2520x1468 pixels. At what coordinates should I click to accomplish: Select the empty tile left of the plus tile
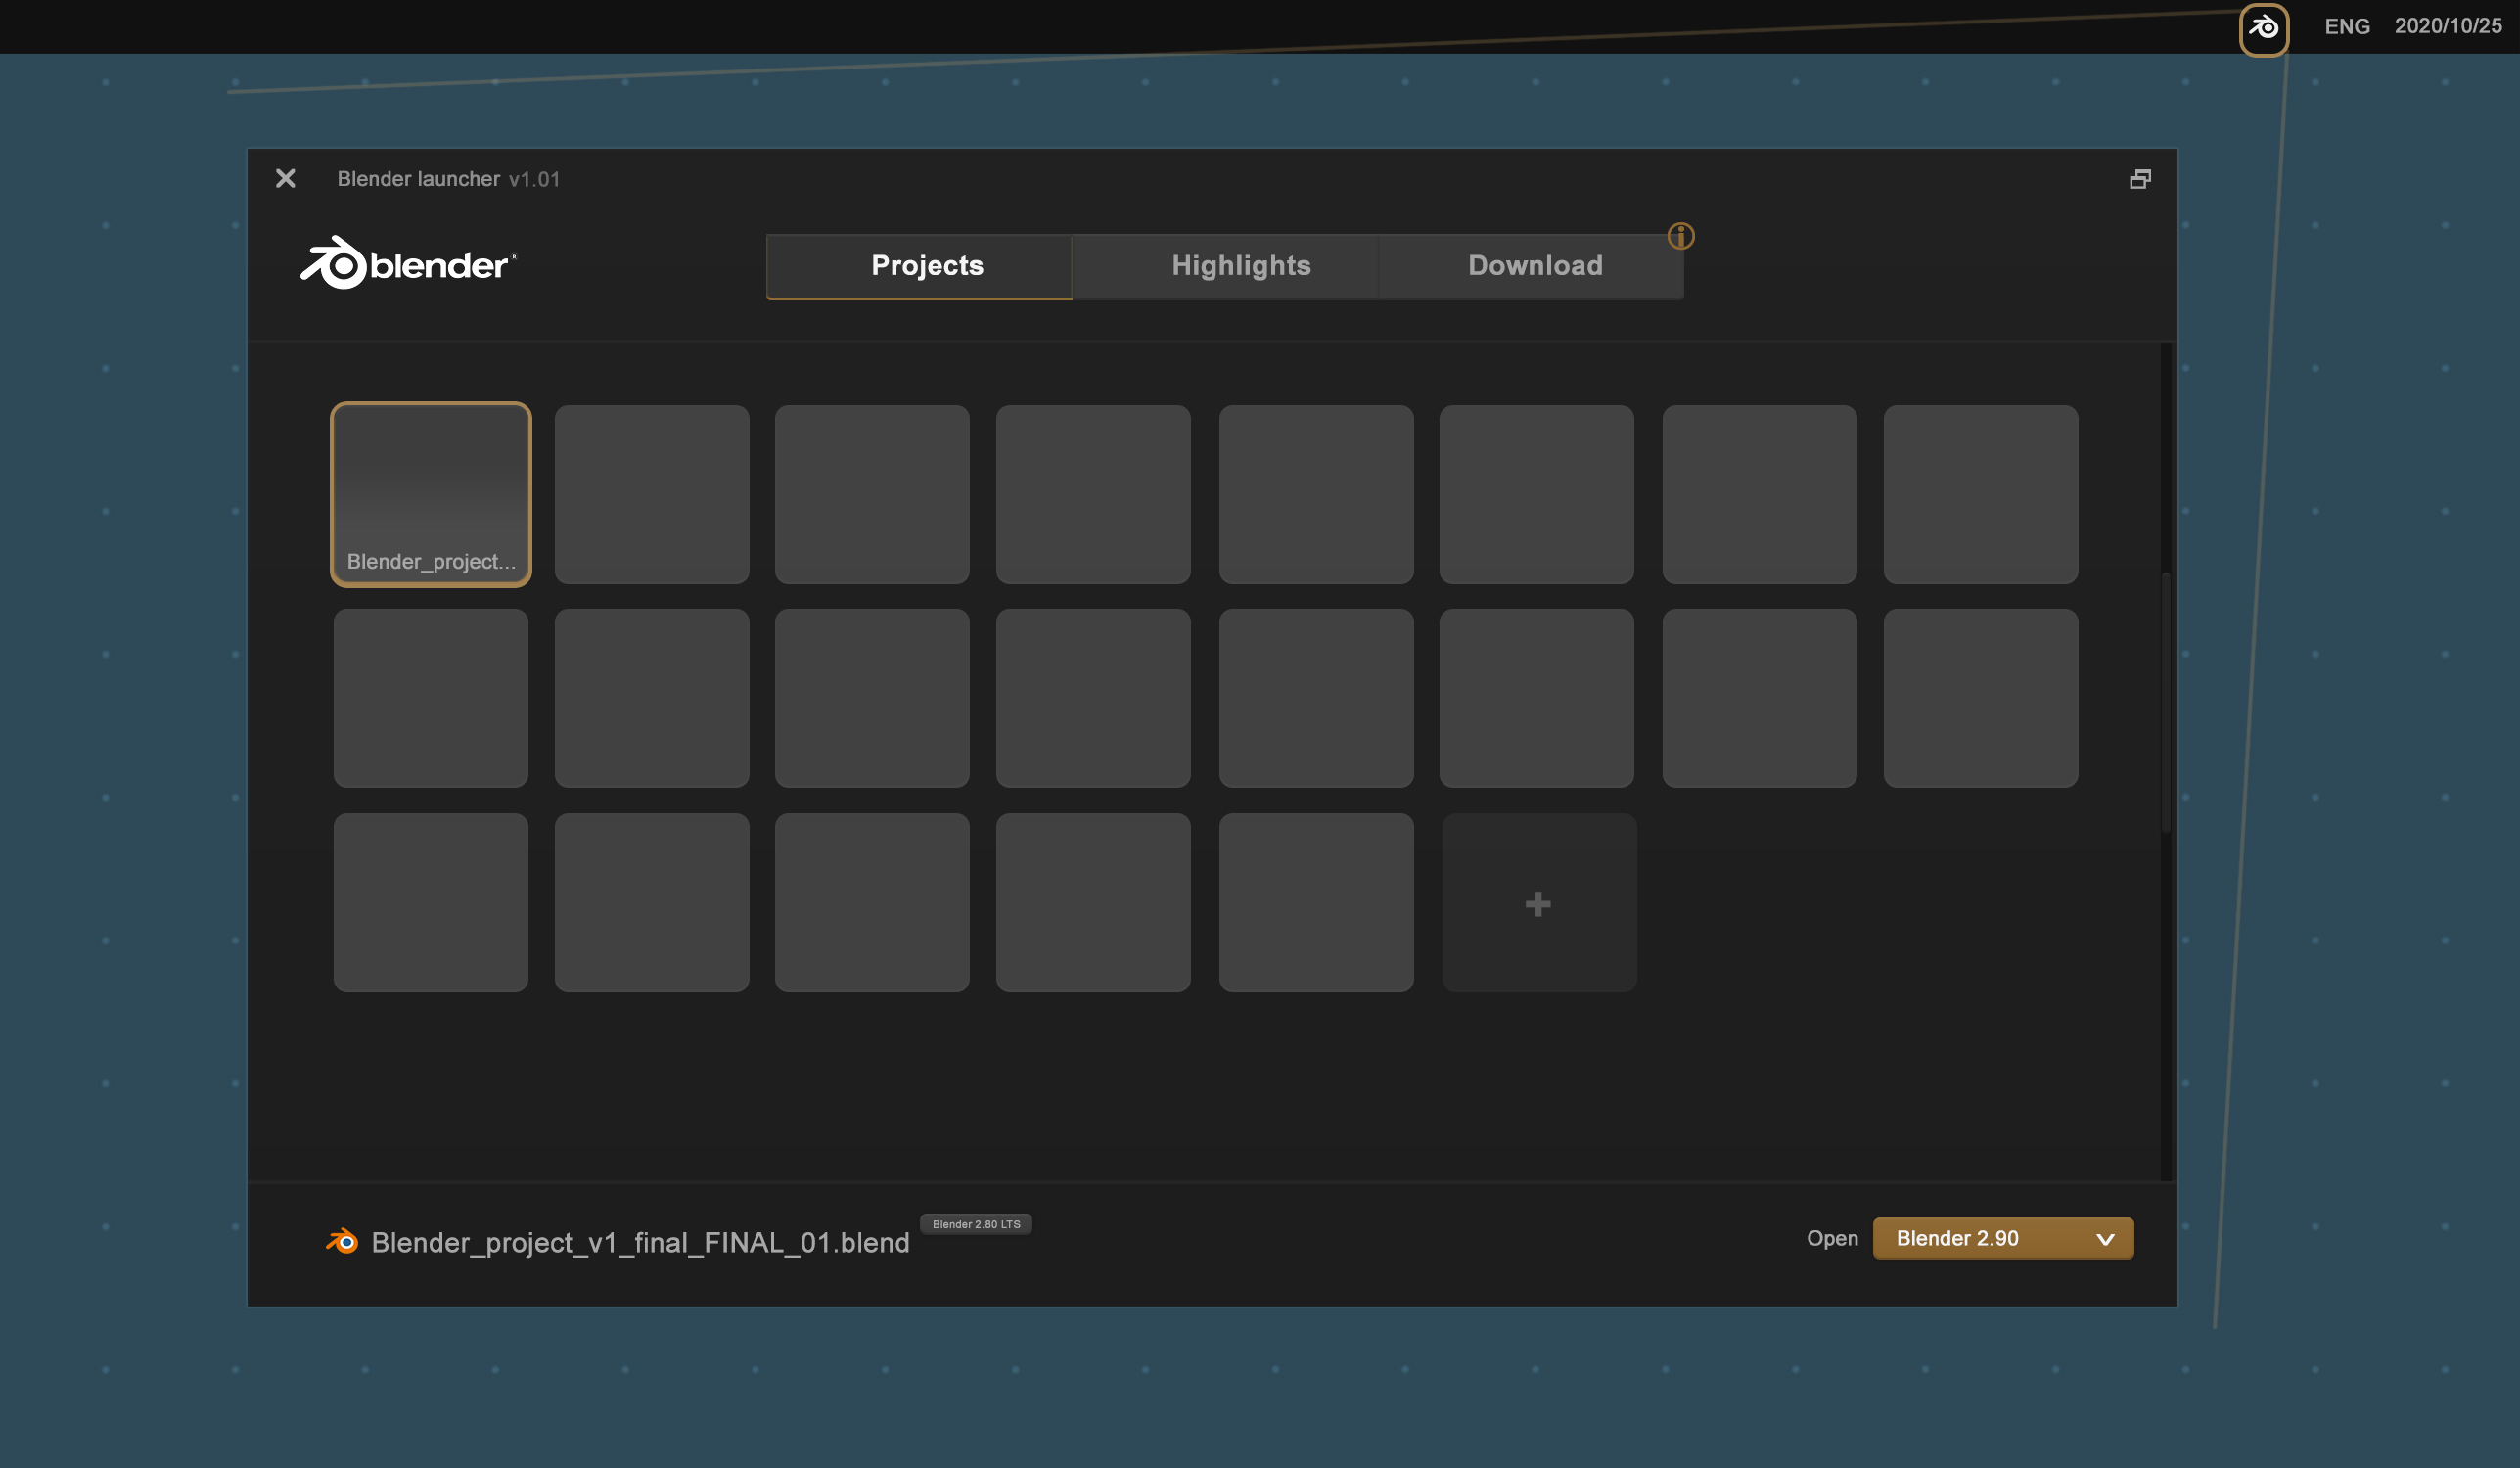(1316, 903)
